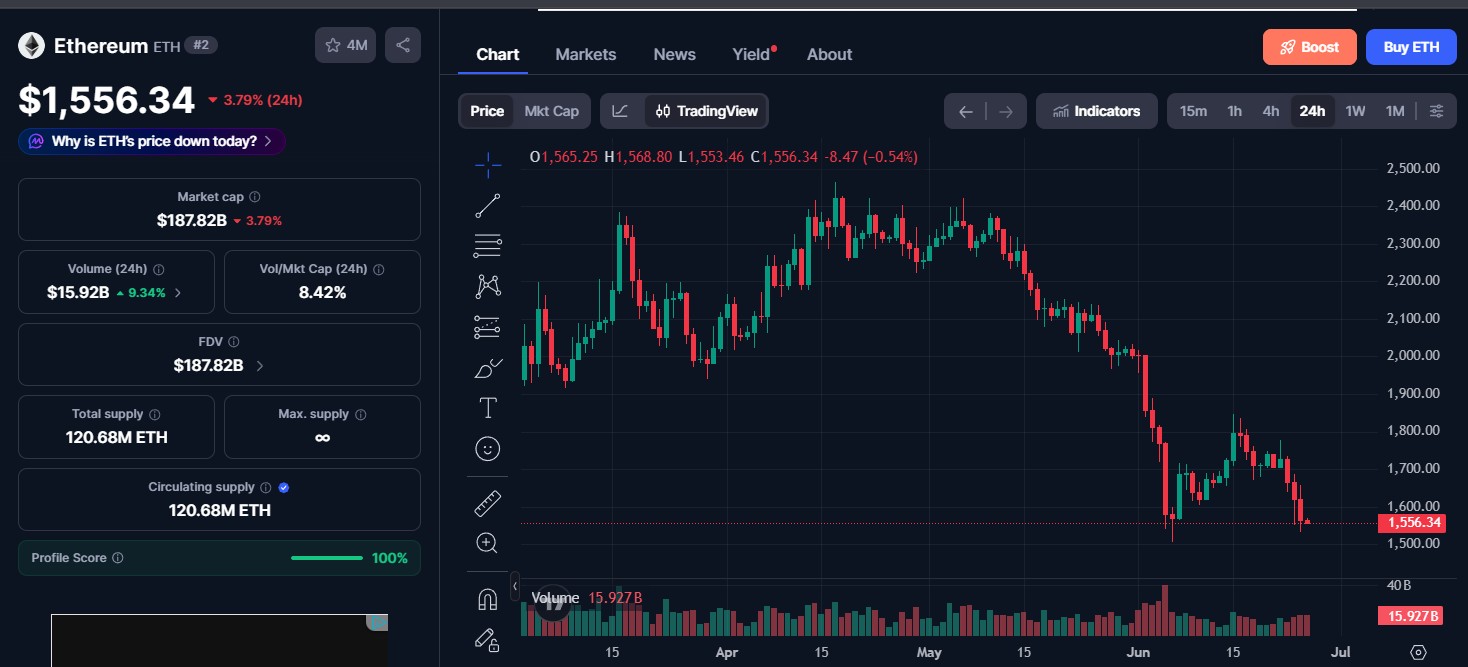Click the $1,556.34 price heading

click(x=107, y=100)
